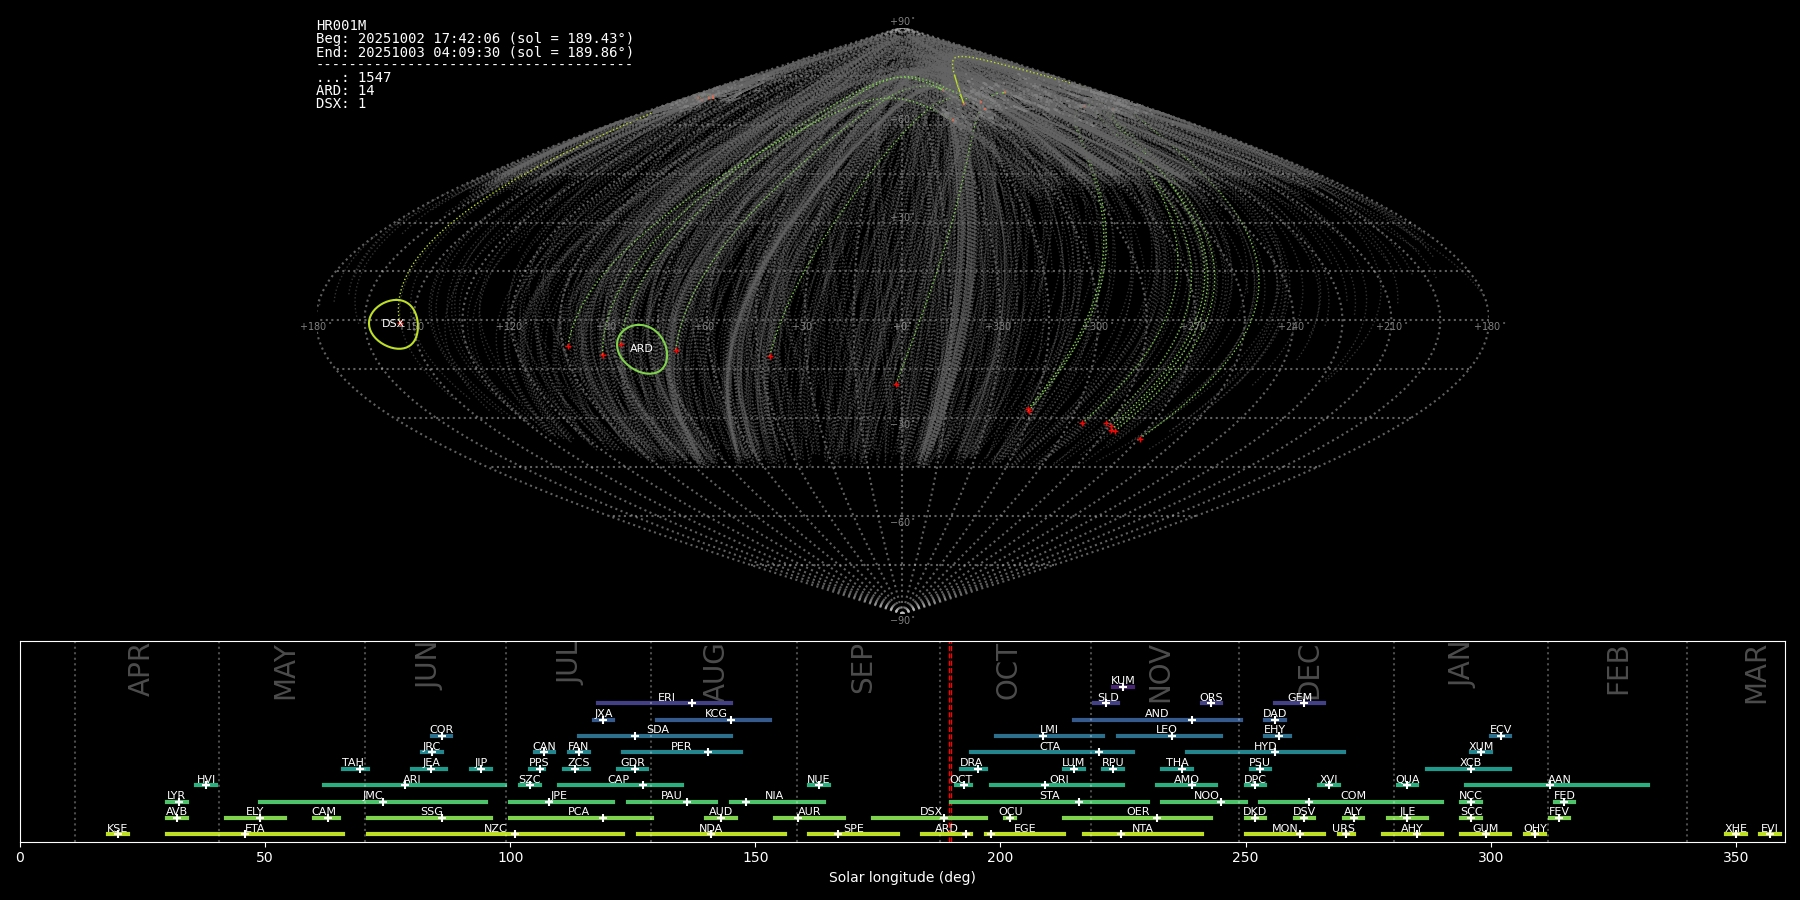Image resolution: width=1800 pixels, height=900 pixels.
Task: Click the DSX radiant circle on sky map
Action: click(x=393, y=324)
